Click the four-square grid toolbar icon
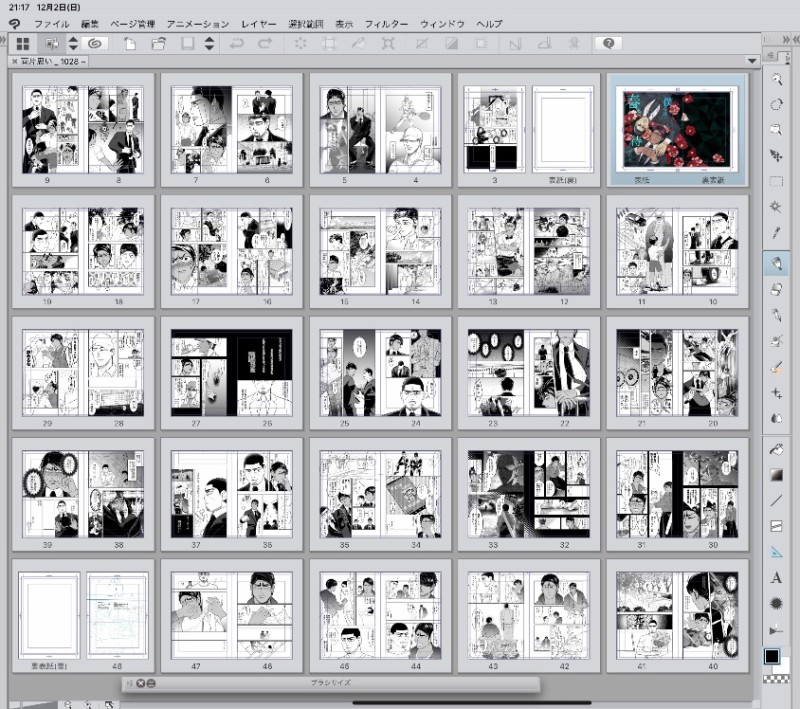The height and width of the screenshot is (709, 800). click(x=23, y=44)
